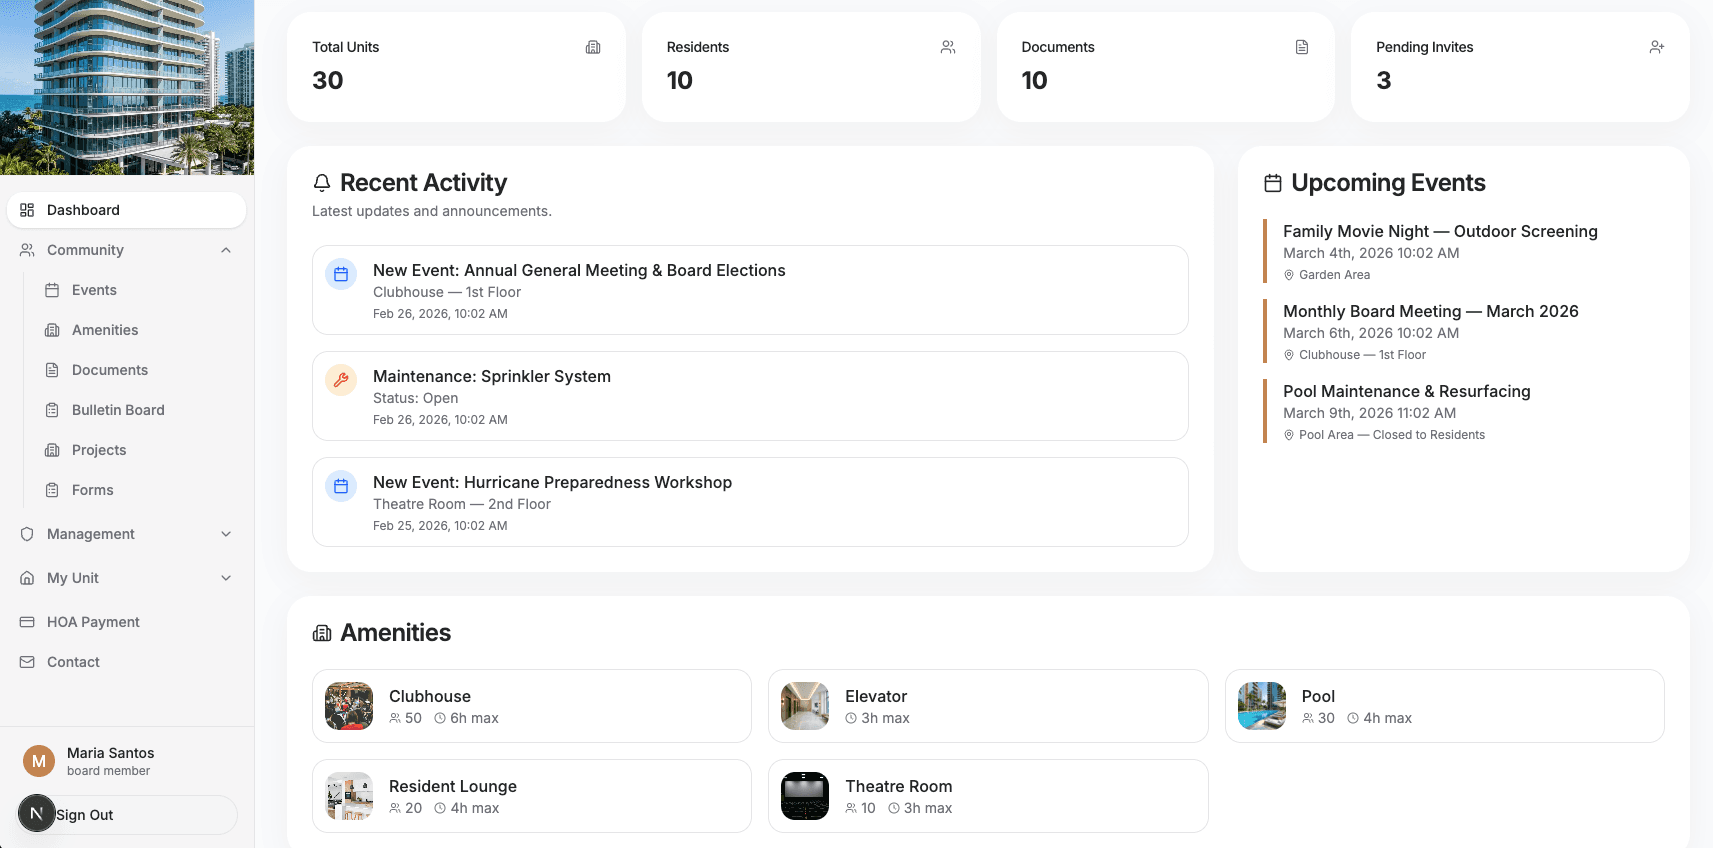This screenshot has height=848, width=1713.
Task: Click the Garden Area location text
Action: click(1334, 275)
